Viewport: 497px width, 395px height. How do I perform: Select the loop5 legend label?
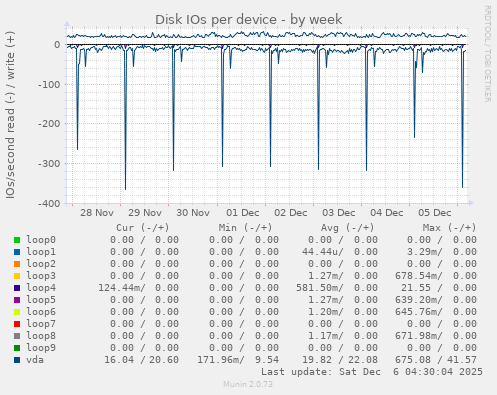click(x=41, y=300)
